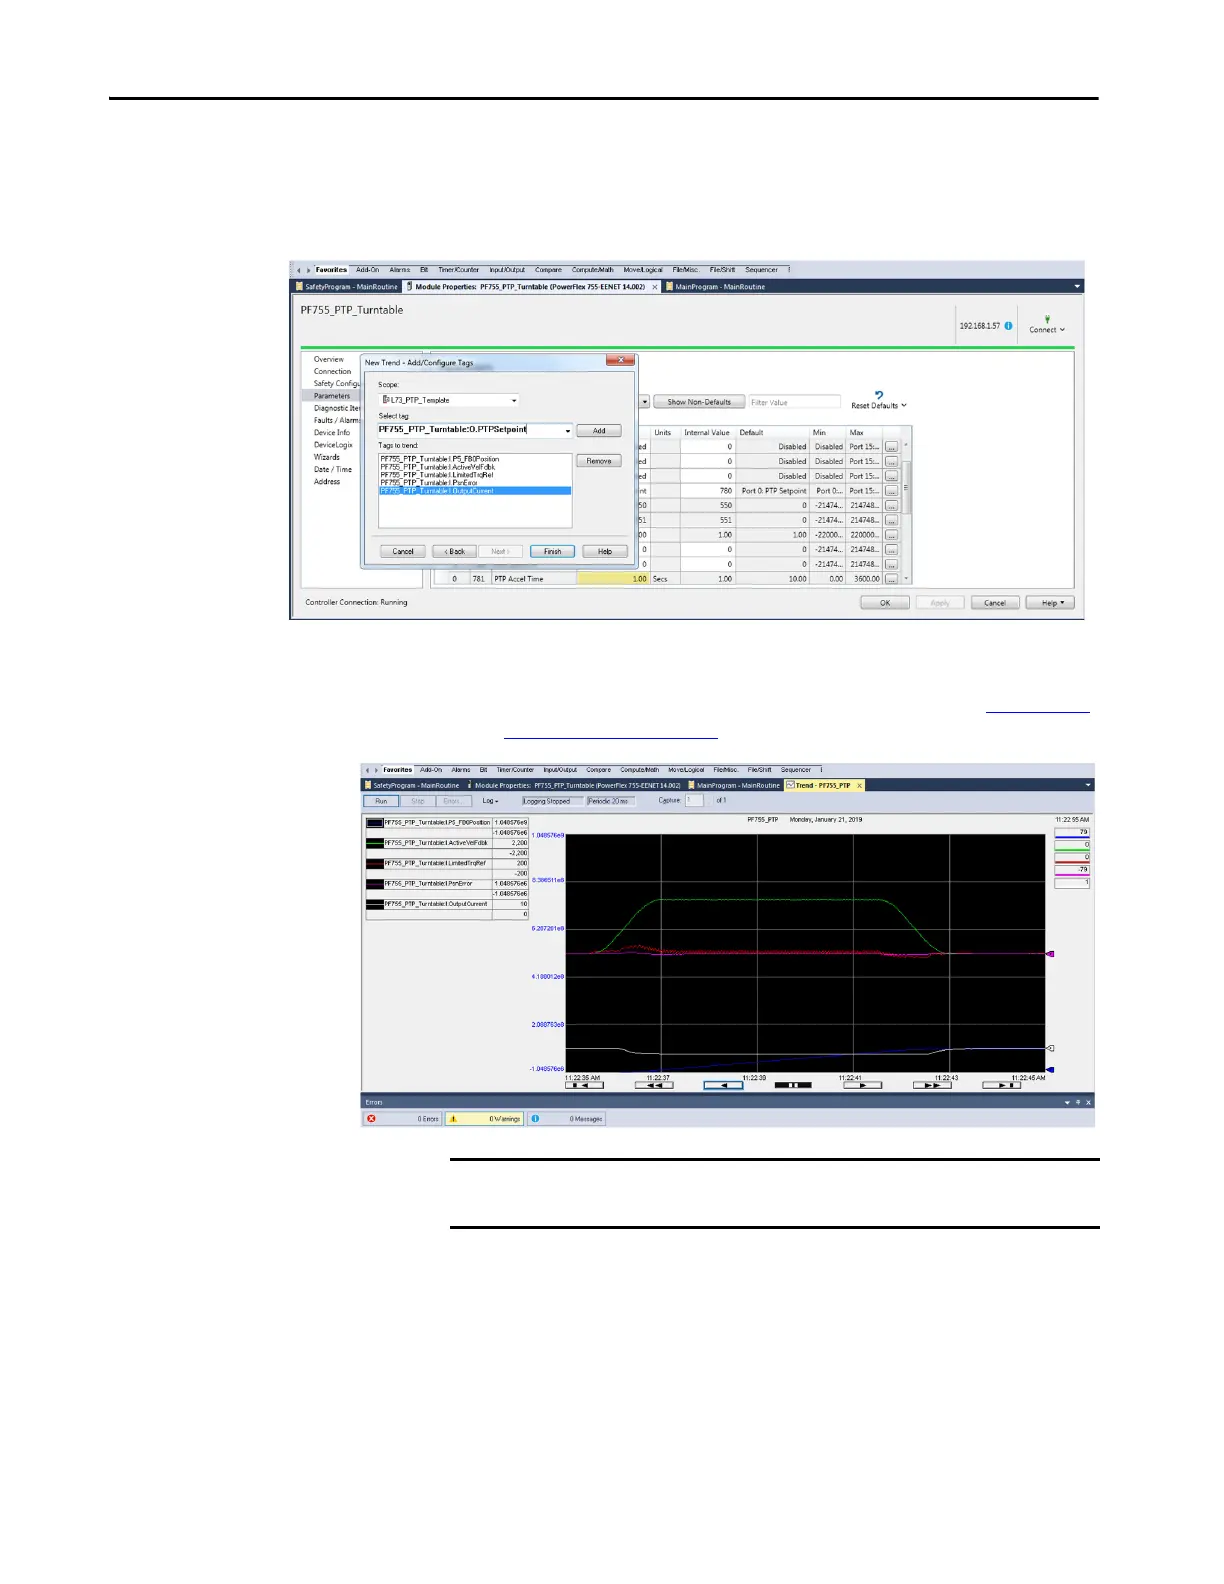The width and height of the screenshot is (1224, 1584).
Task: Click the ellipsis button on the PTP Accel Time row
Action: pyautogui.click(x=891, y=579)
